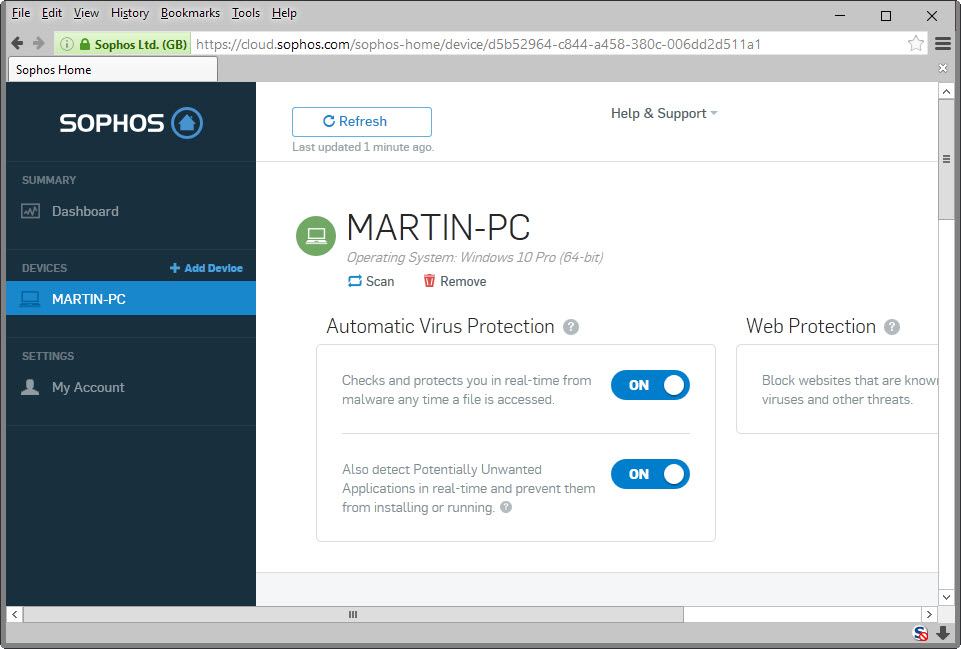Image resolution: width=961 pixels, height=649 pixels.
Task: Start a Scan on MARTIN-PC
Action: click(x=371, y=281)
